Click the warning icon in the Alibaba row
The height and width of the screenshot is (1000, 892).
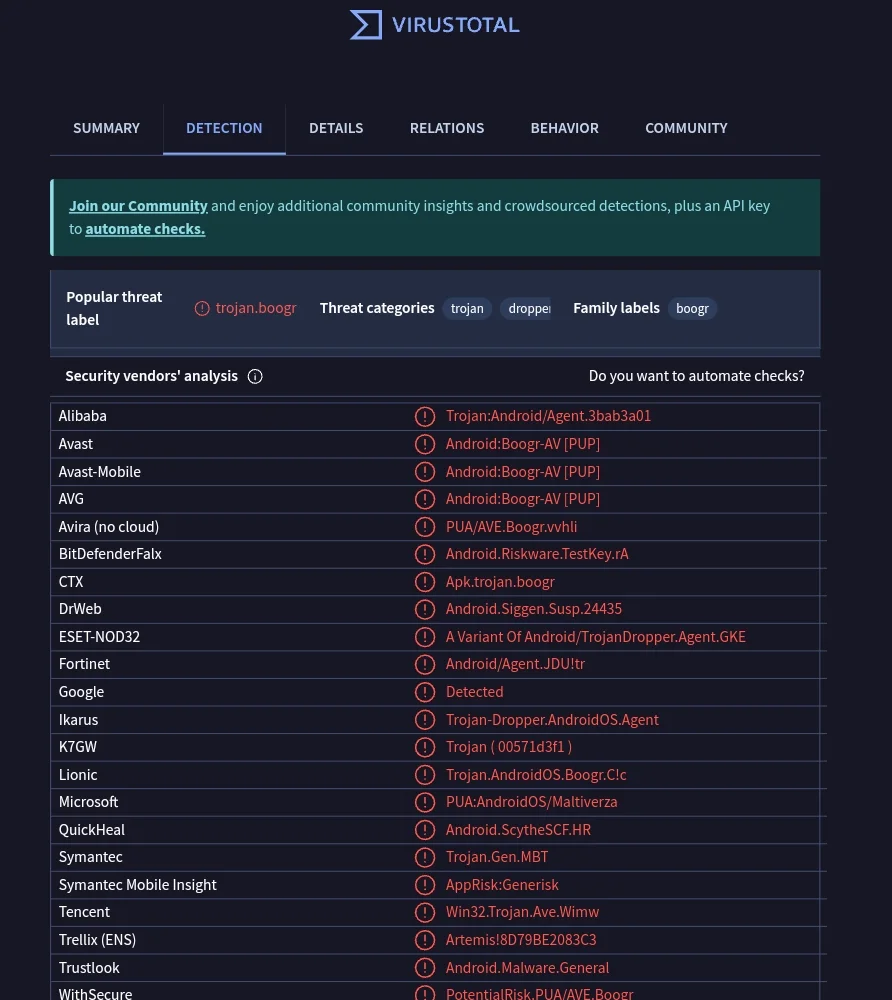click(x=425, y=416)
